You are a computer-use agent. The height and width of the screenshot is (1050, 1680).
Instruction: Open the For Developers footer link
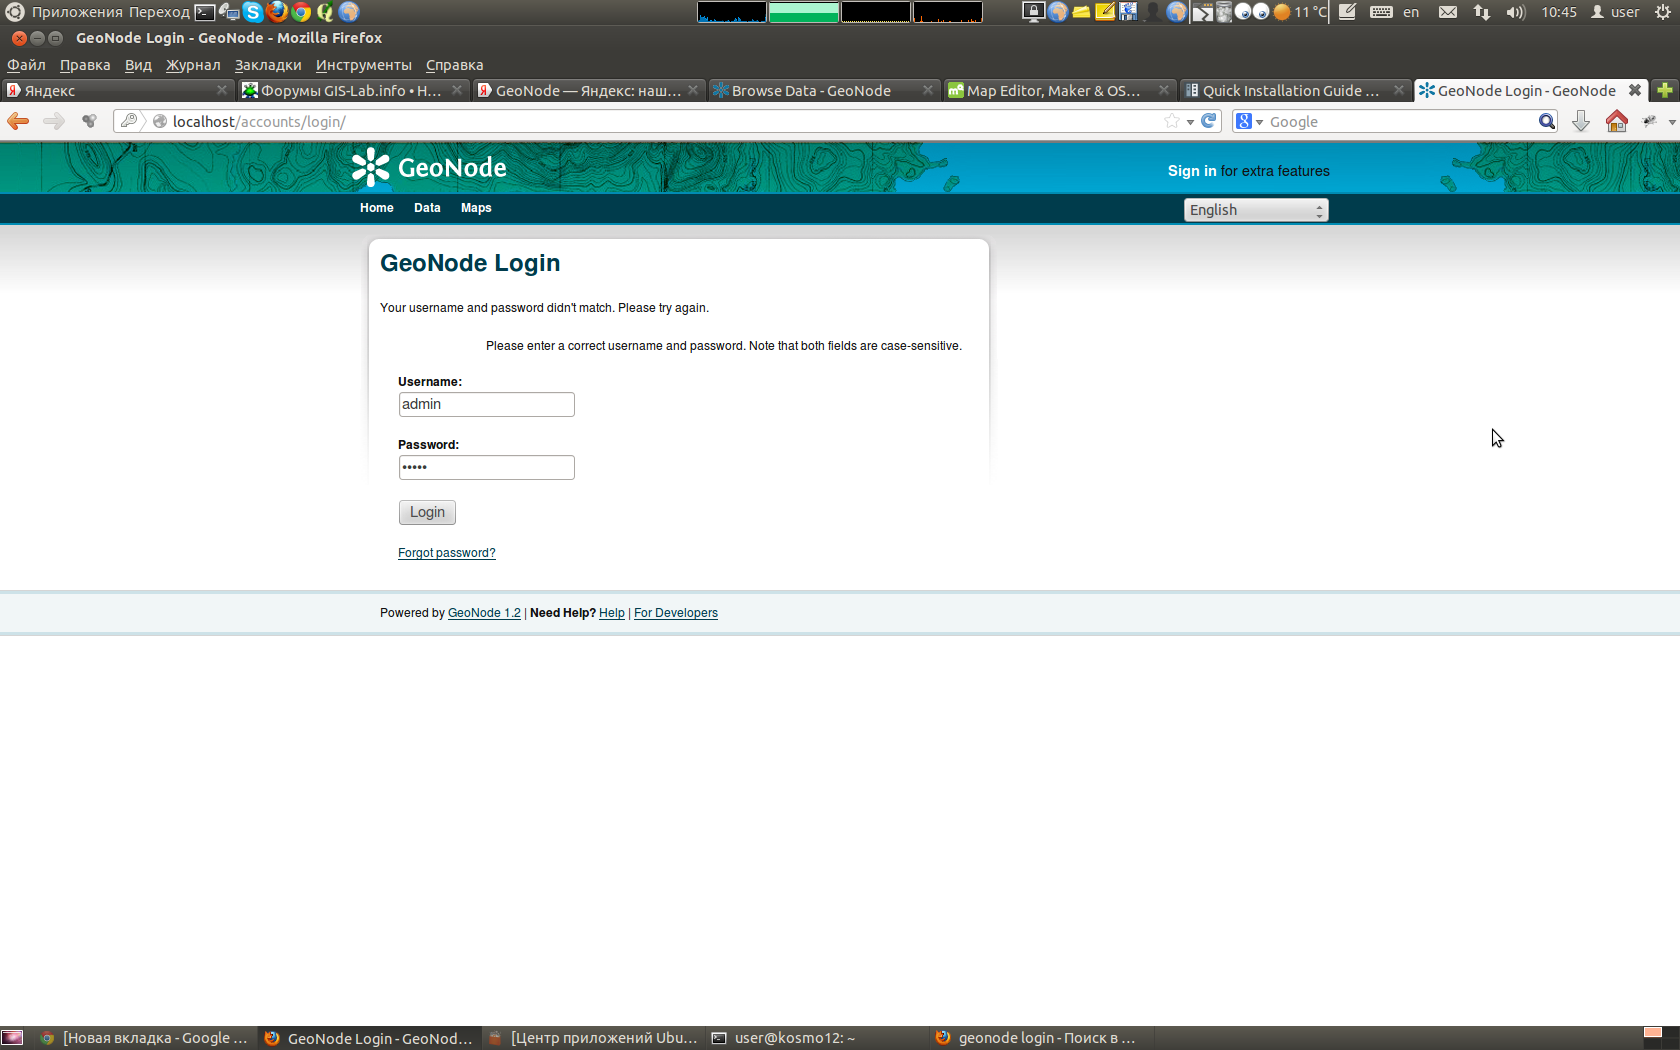coord(676,613)
